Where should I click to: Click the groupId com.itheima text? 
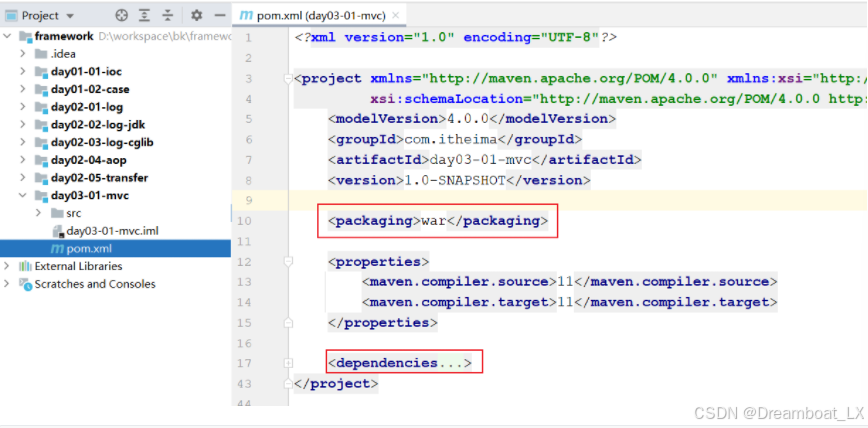pyautogui.click(x=454, y=139)
